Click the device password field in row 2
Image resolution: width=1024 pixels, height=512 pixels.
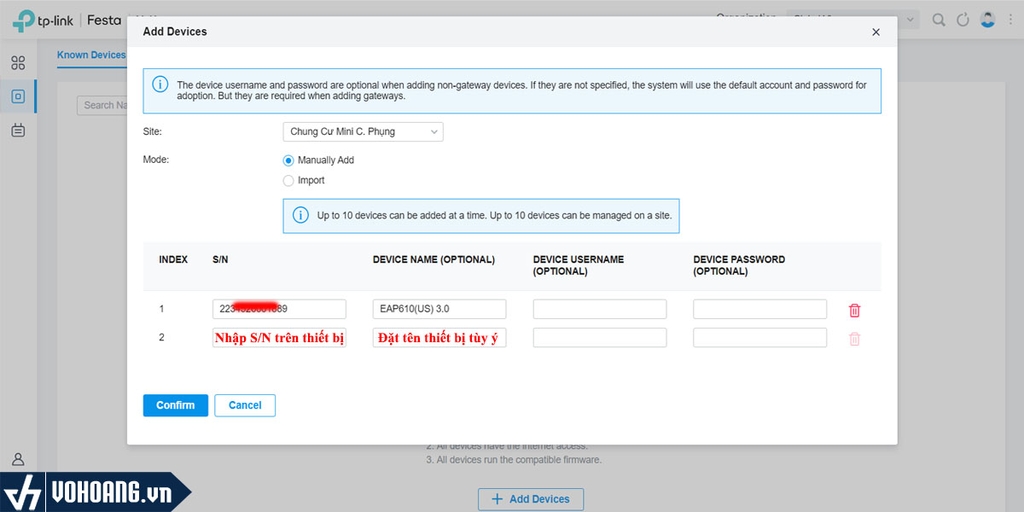point(760,338)
